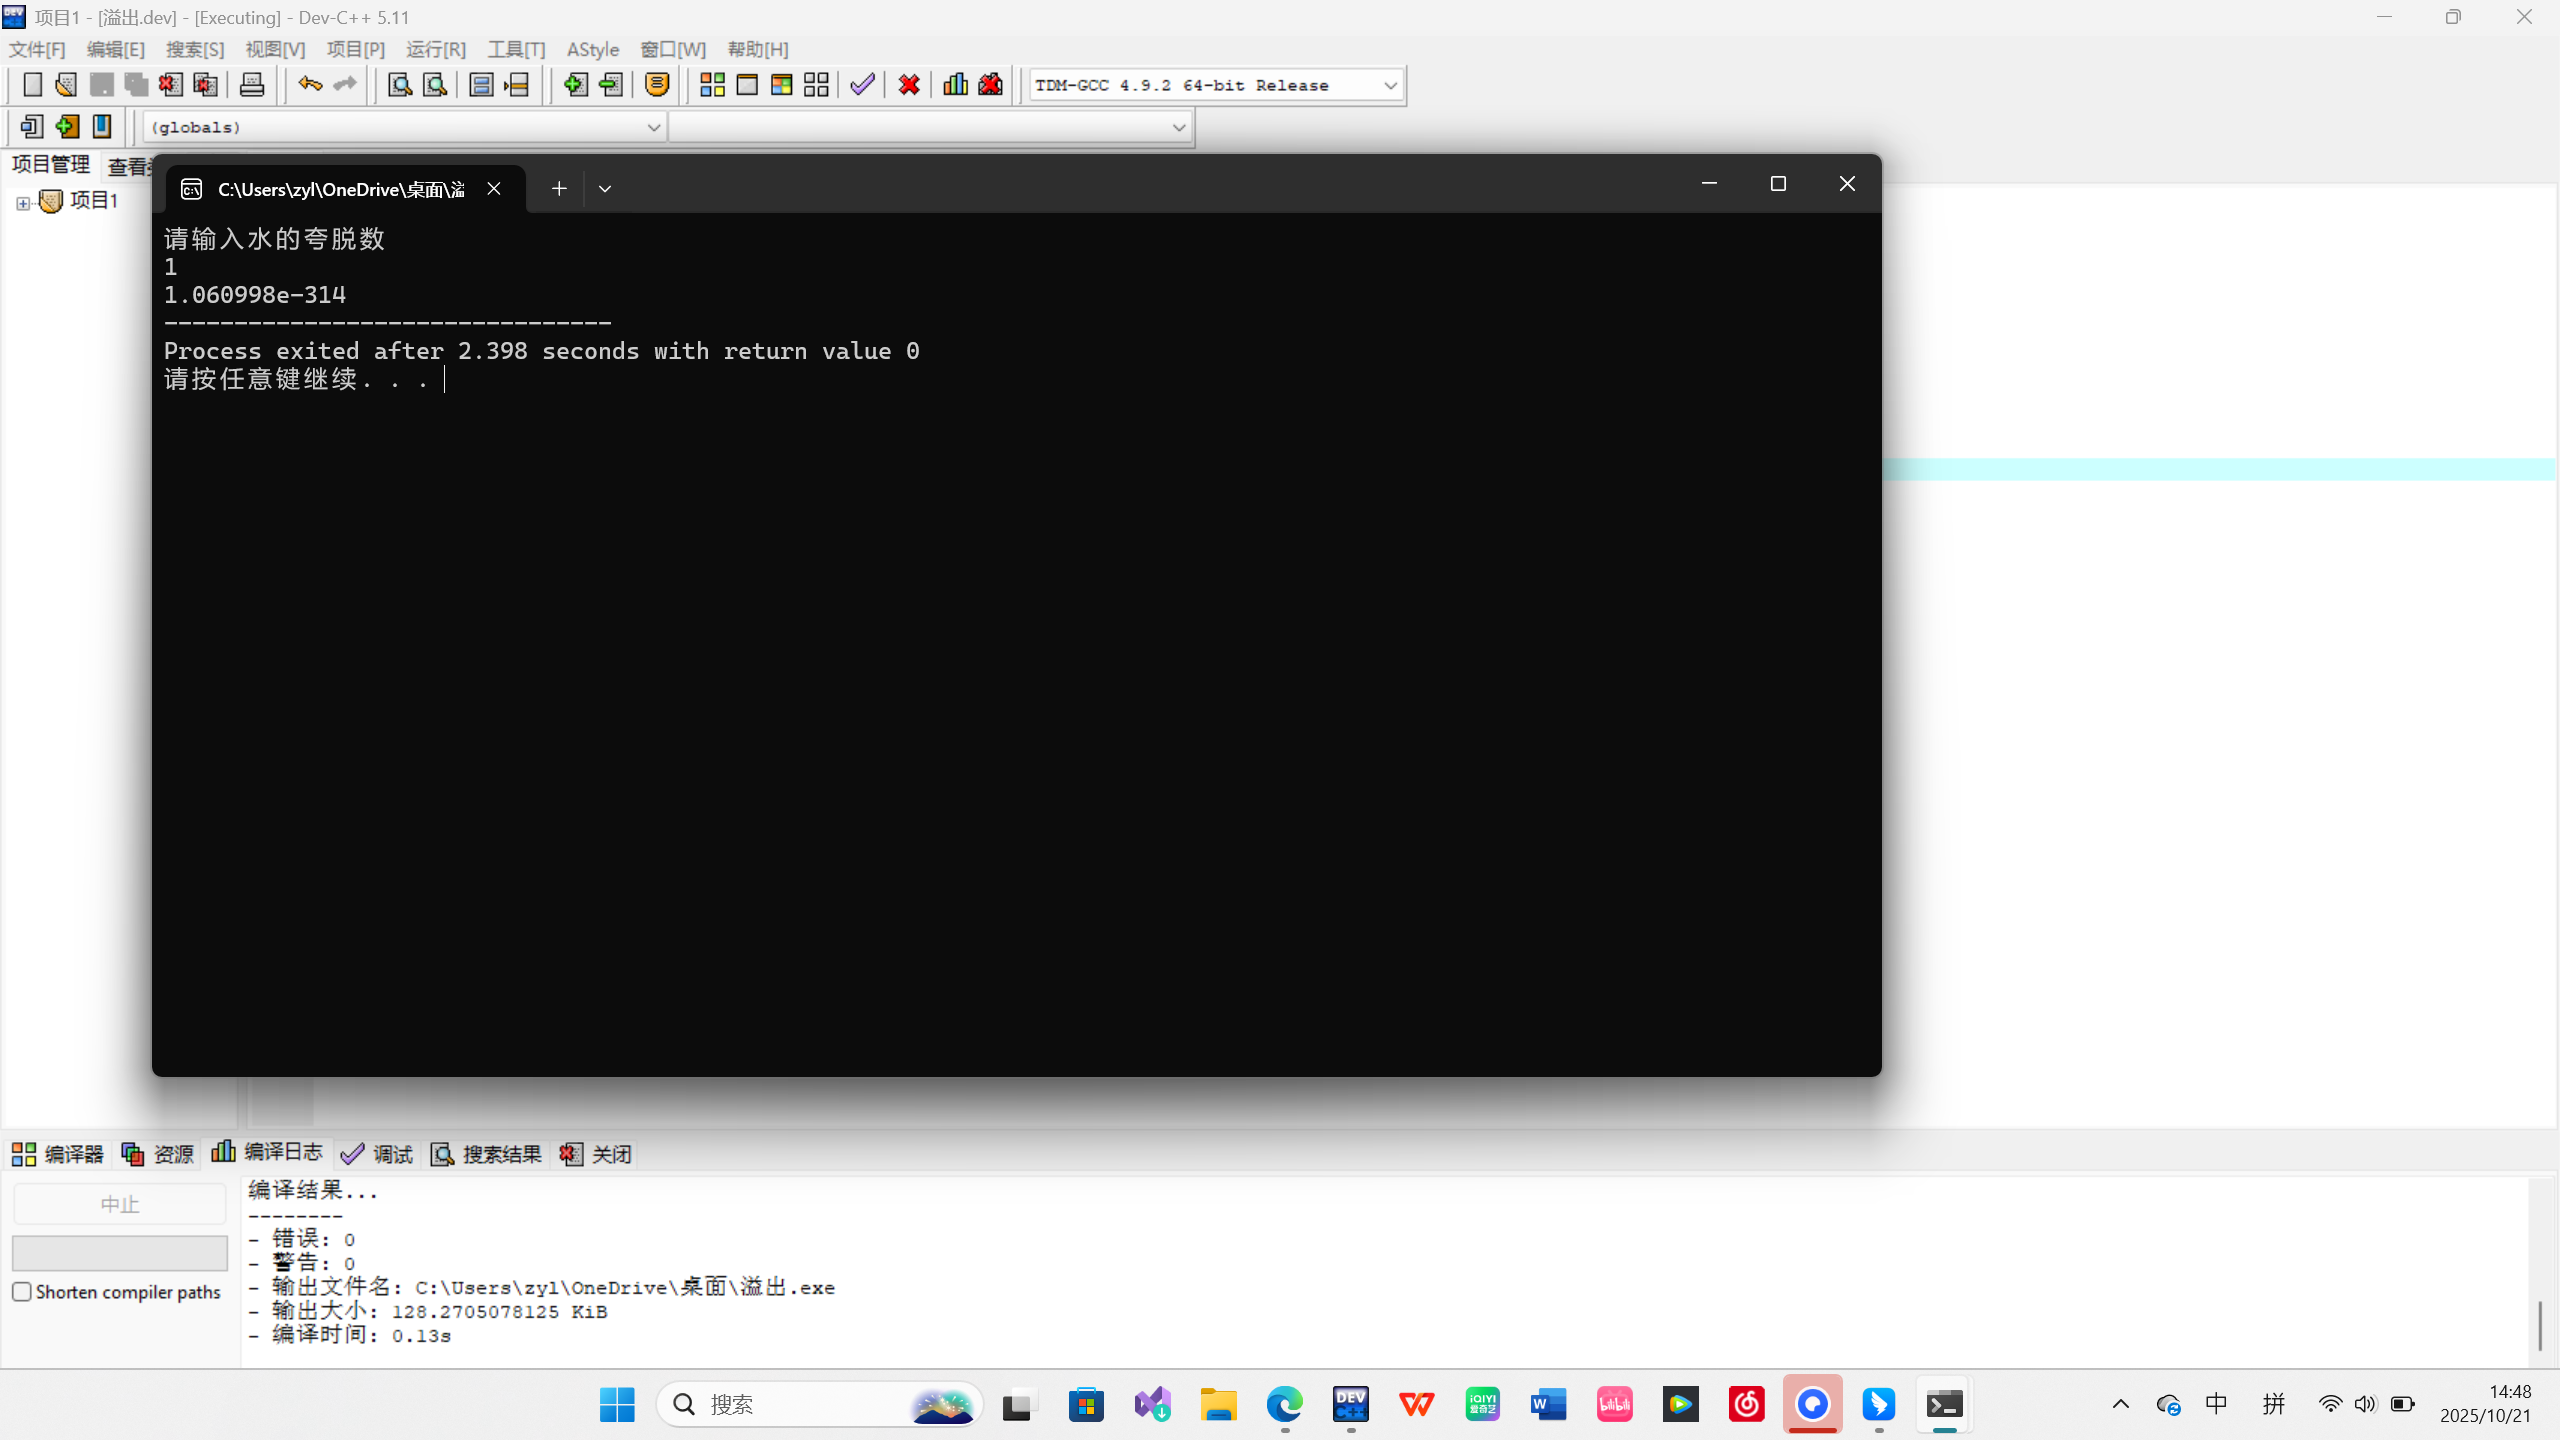This screenshot has width=2560, height=1440.
Task: Open Dev-C++ from the Windows taskbar
Action: tap(1351, 1404)
